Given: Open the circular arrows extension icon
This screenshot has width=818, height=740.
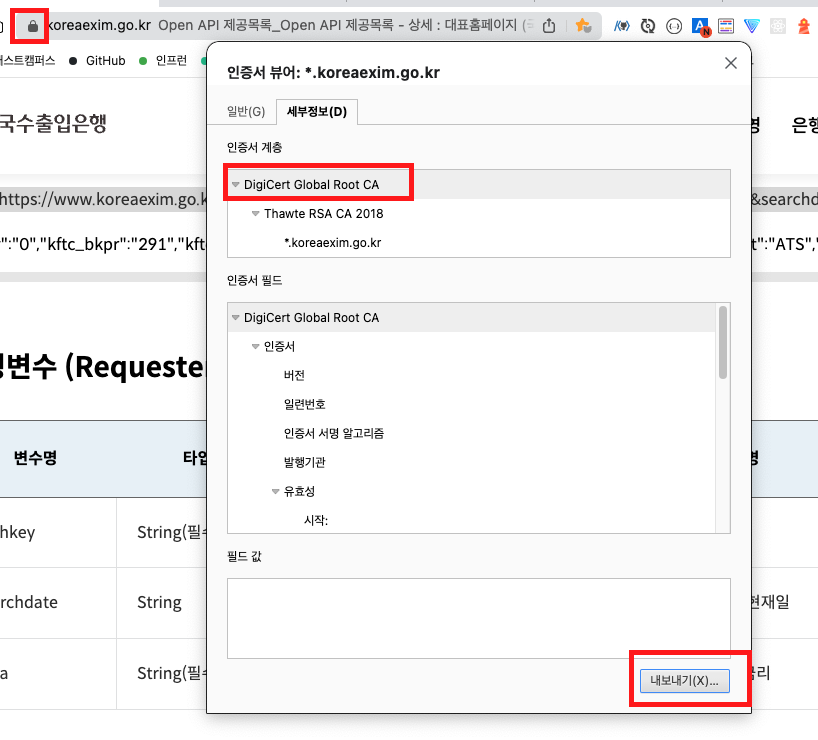Looking at the screenshot, I should (647, 26).
